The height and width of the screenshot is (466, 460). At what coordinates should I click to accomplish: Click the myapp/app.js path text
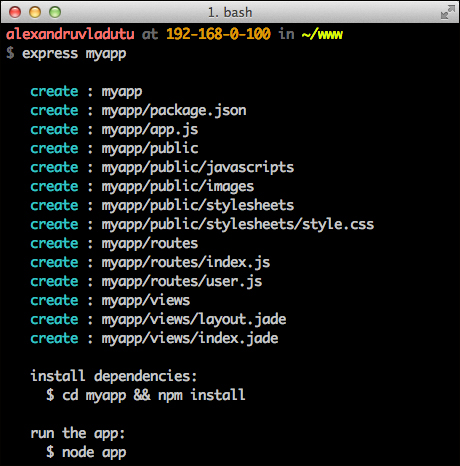(x=150, y=130)
